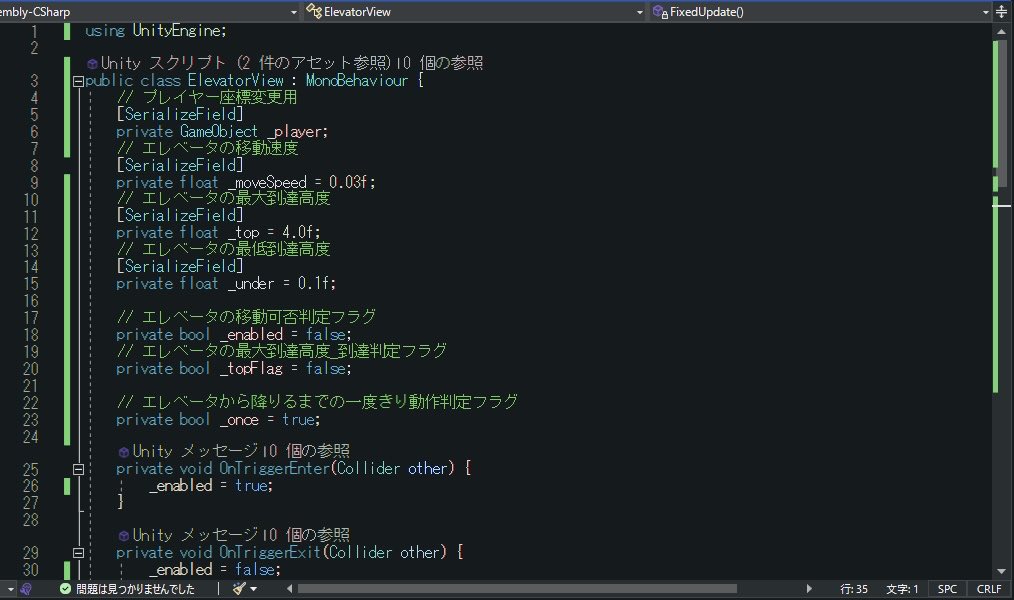
Task: Open the zoom level dropdown arrow
Action: pos(10,589)
